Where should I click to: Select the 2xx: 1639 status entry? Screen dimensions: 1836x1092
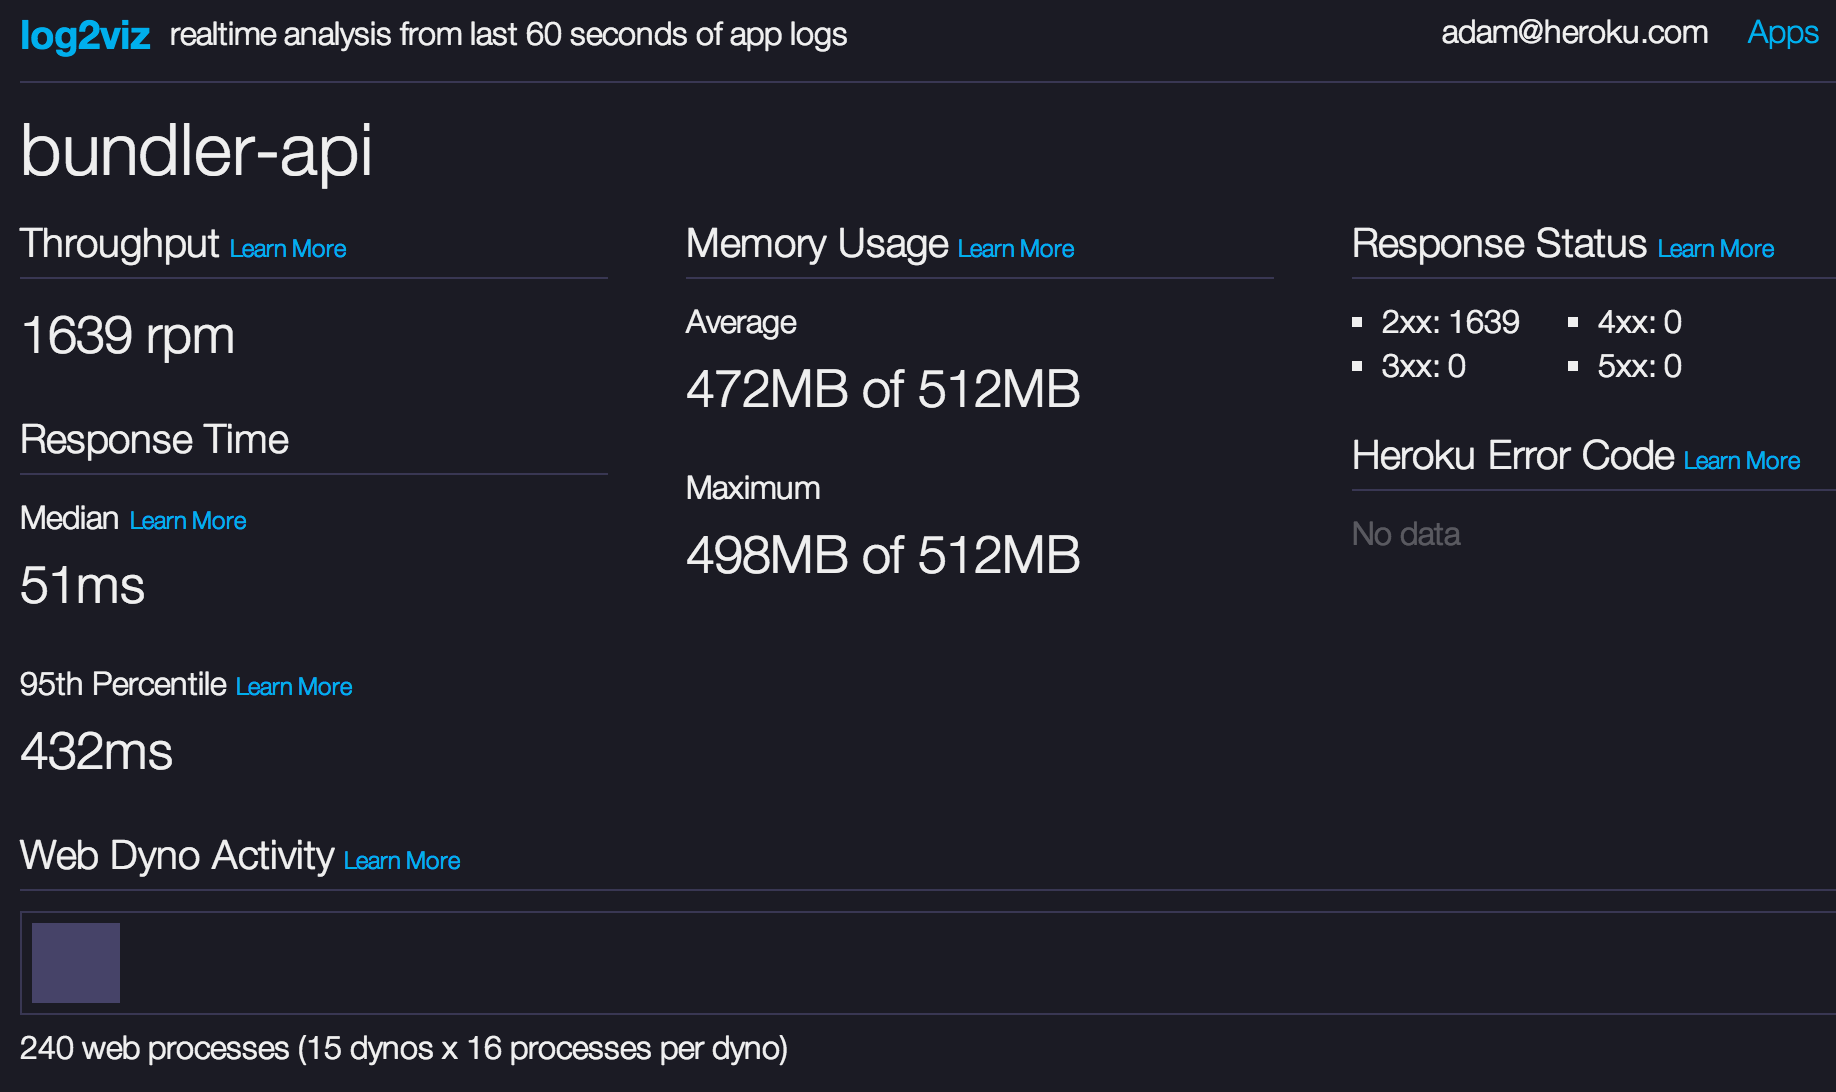click(1449, 322)
